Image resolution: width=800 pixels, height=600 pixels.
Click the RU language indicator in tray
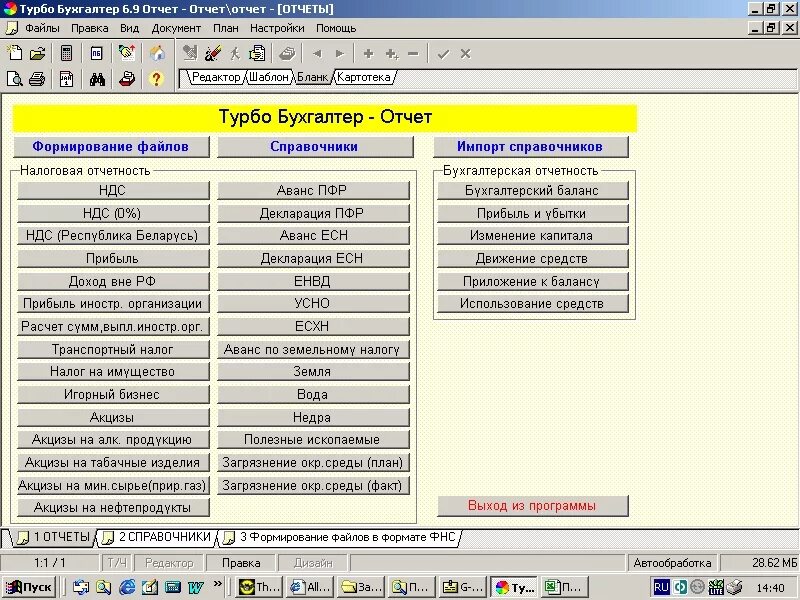(661, 587)
